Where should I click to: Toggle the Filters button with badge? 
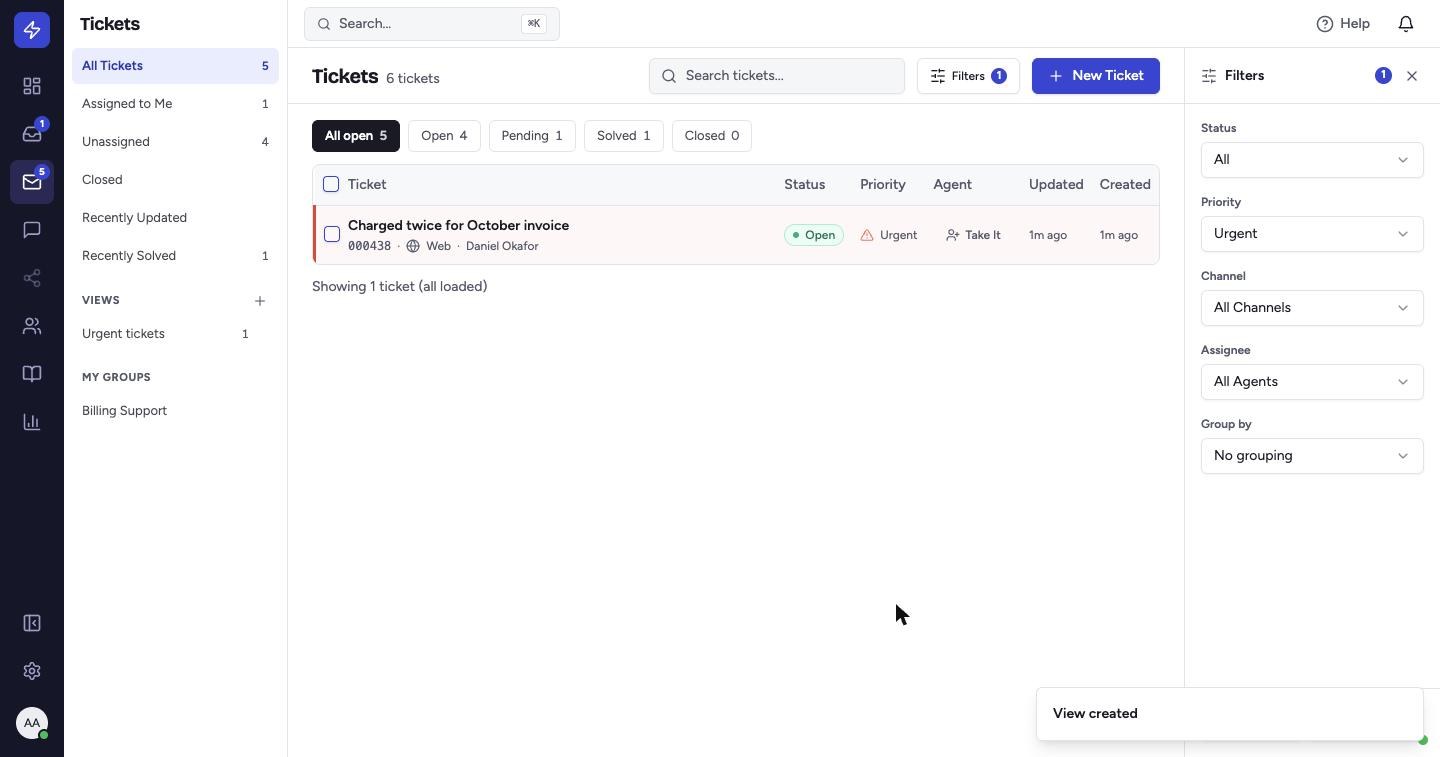(x=968, y=76)
